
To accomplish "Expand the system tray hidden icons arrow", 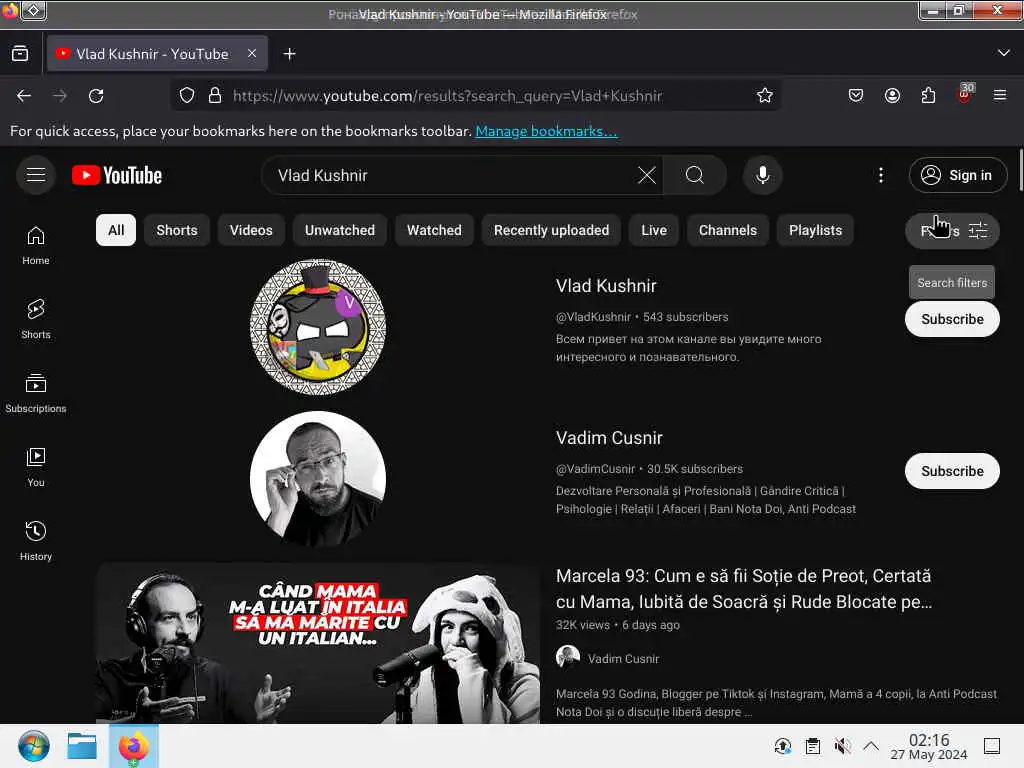I will [x=871, y=746].
